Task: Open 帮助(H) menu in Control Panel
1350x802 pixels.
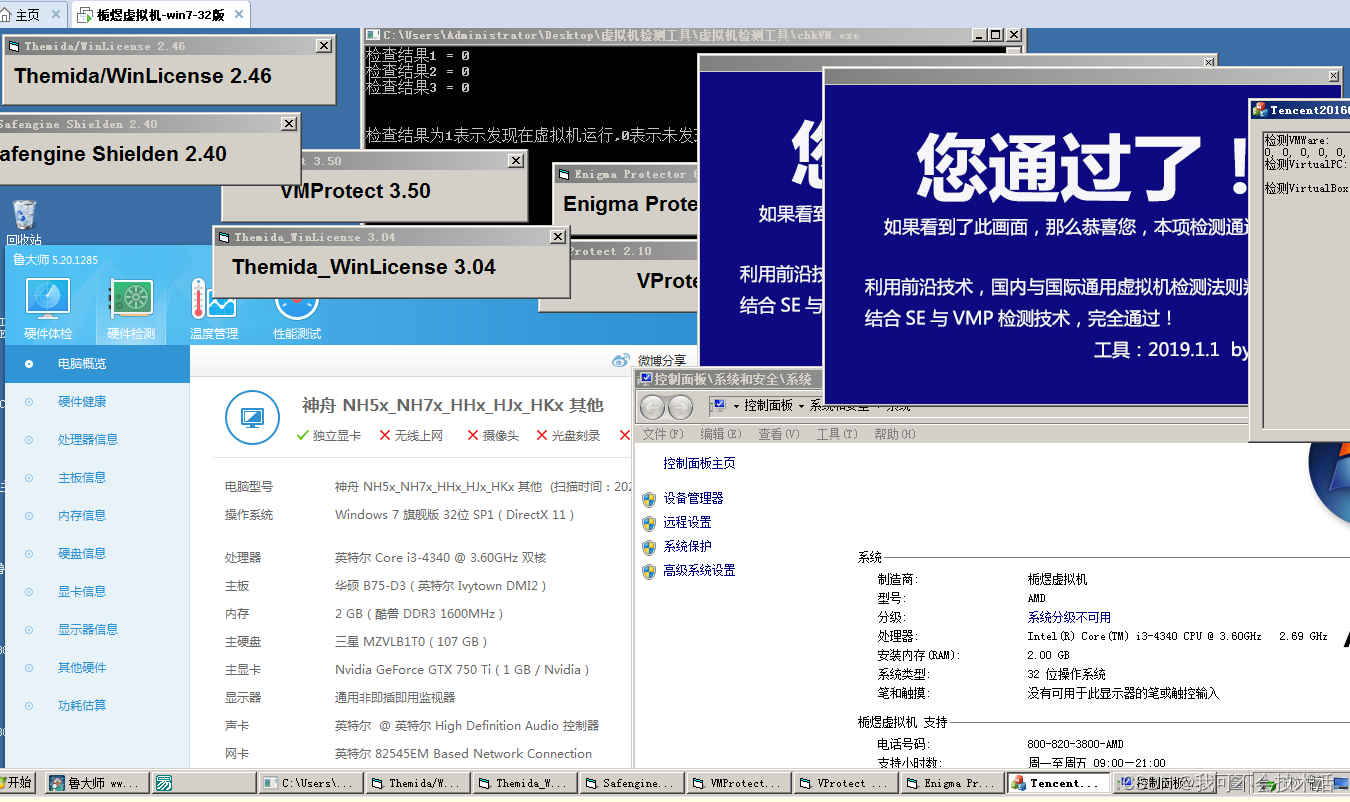Action: (895, 434)
